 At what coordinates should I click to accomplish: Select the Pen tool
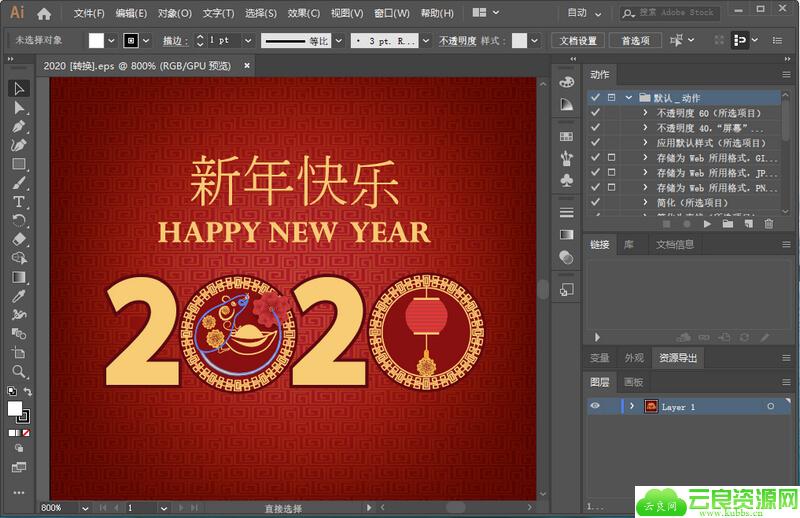coord(19,126)
